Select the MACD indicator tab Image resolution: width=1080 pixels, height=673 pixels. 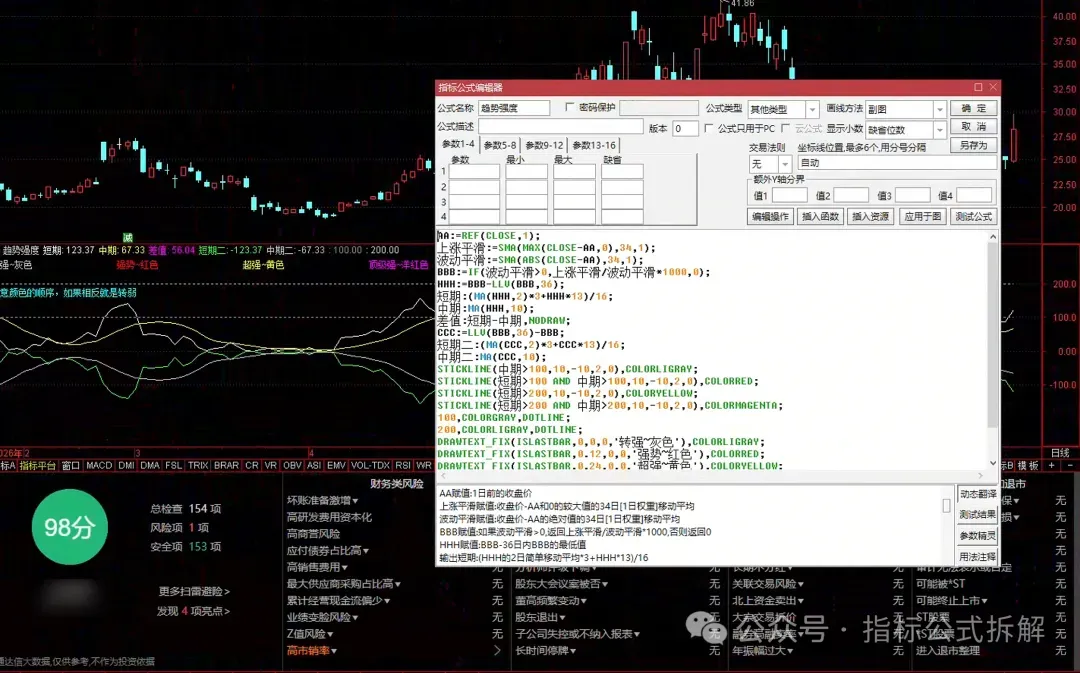[x=99, y=466]
